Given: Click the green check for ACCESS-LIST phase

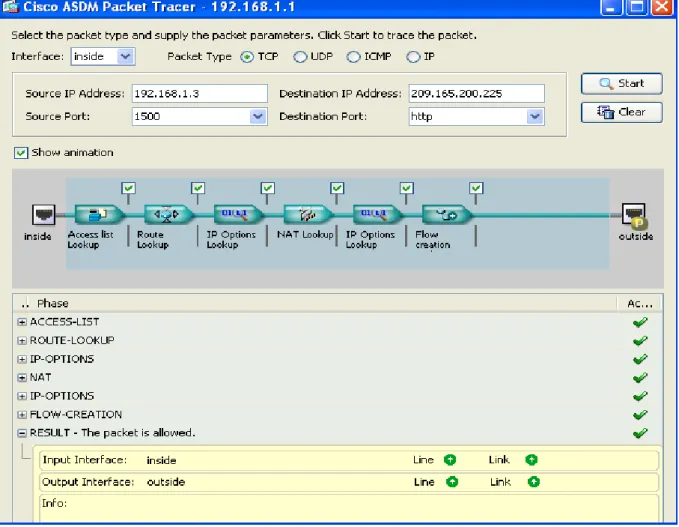Looking at the screenshot, I should point(640,322).
